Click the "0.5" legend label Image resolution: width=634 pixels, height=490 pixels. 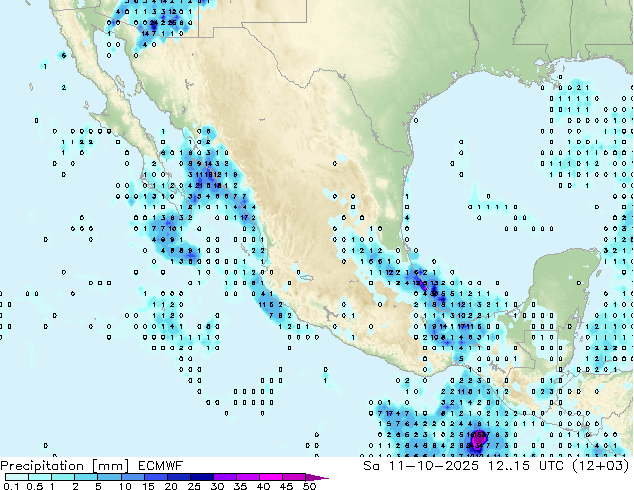coord(34,486)
